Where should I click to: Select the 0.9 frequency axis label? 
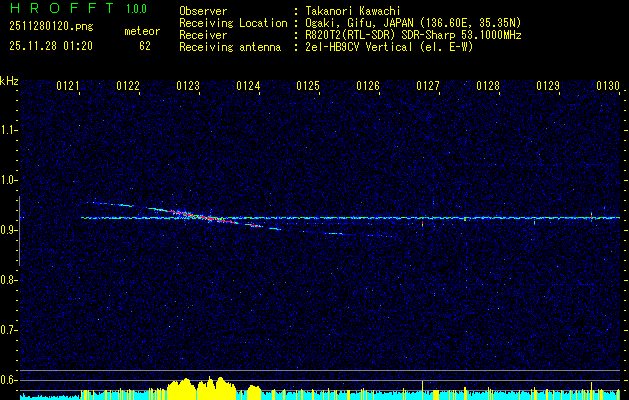[9, 230]
